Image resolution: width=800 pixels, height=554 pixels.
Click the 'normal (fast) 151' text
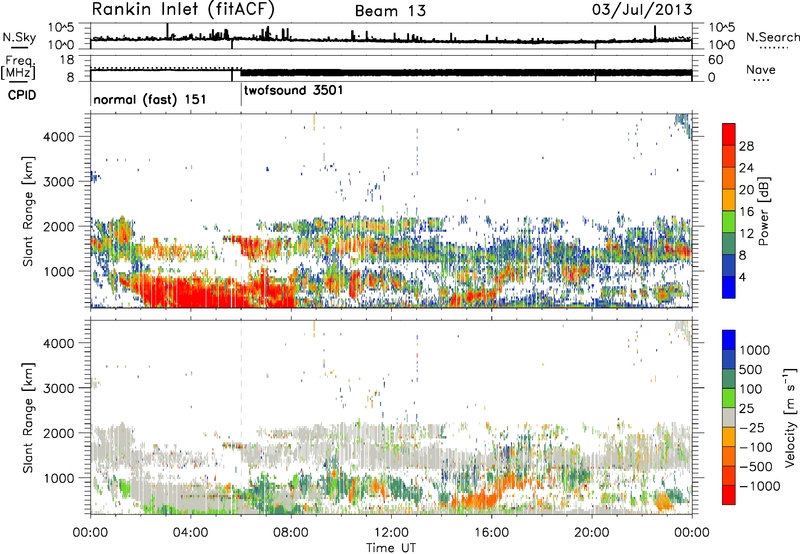pyautogui.click(x=149, y=99)
